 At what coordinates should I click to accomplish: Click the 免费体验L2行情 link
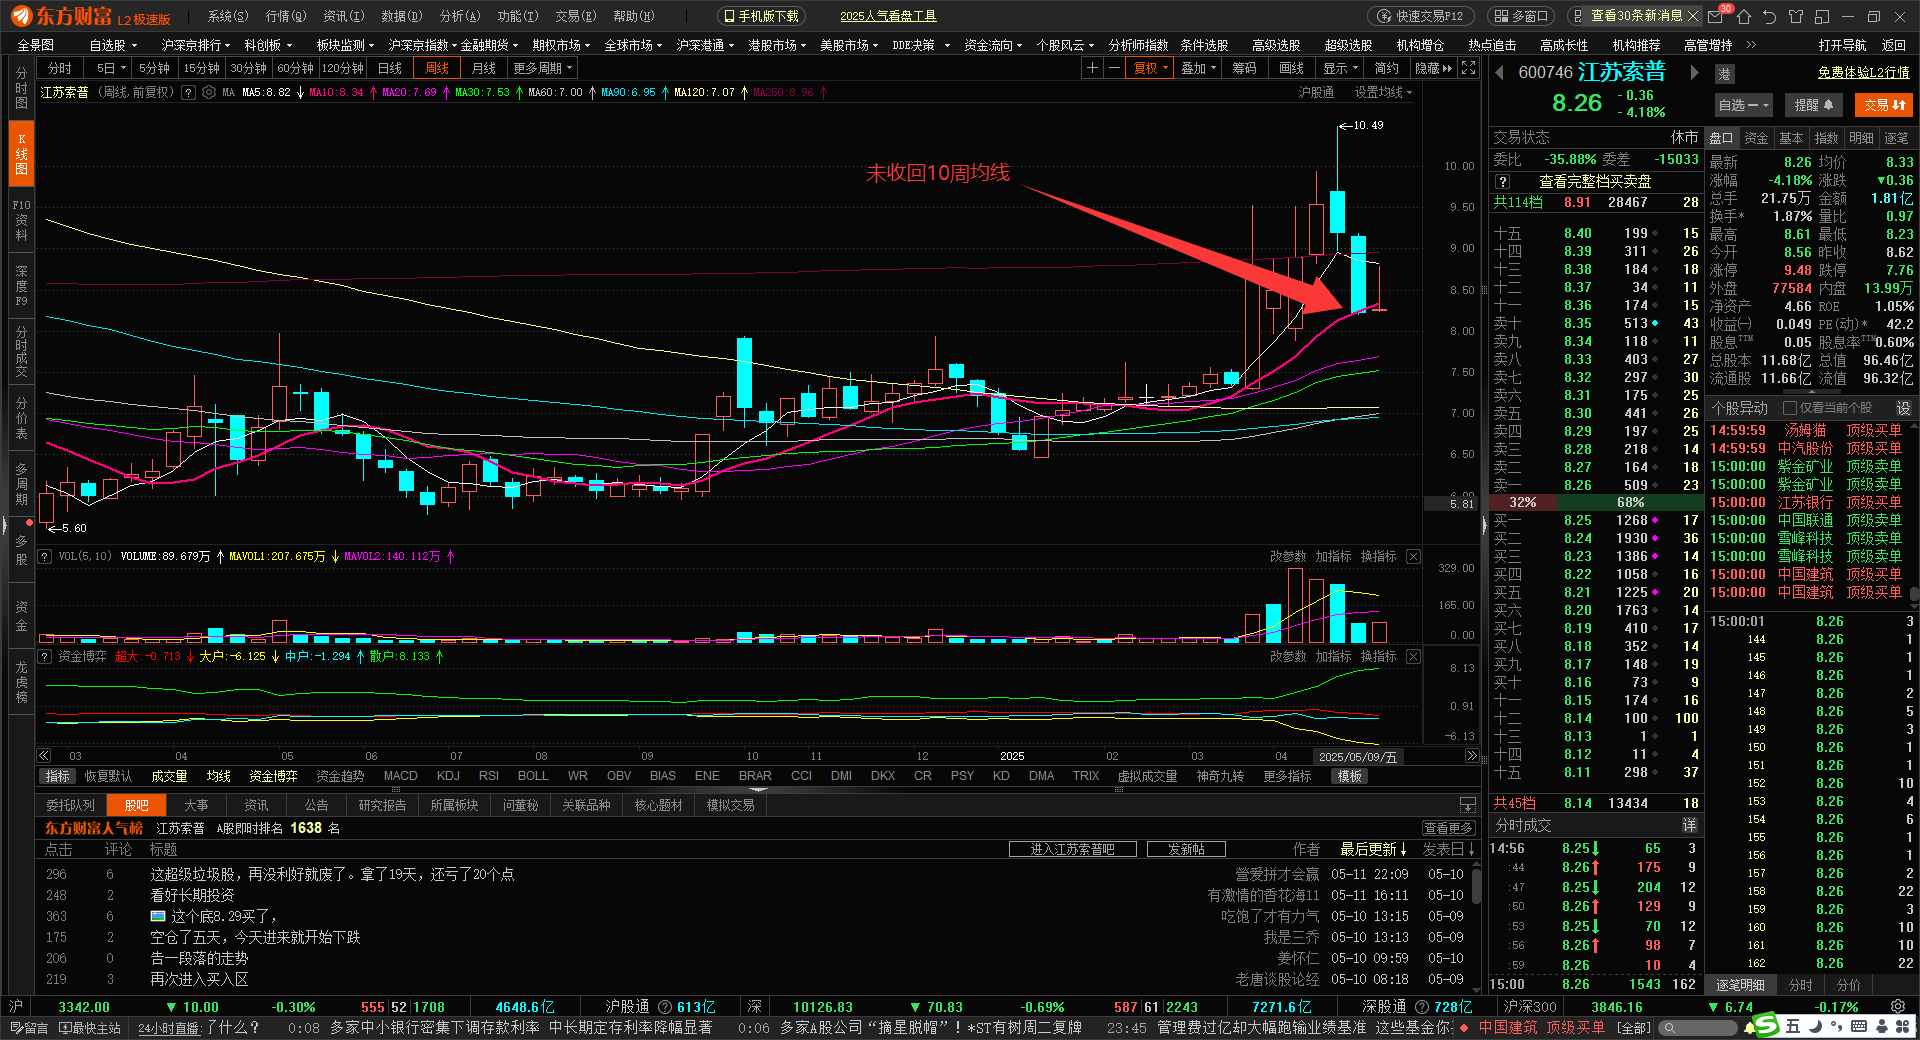[x=1863, y=73]
